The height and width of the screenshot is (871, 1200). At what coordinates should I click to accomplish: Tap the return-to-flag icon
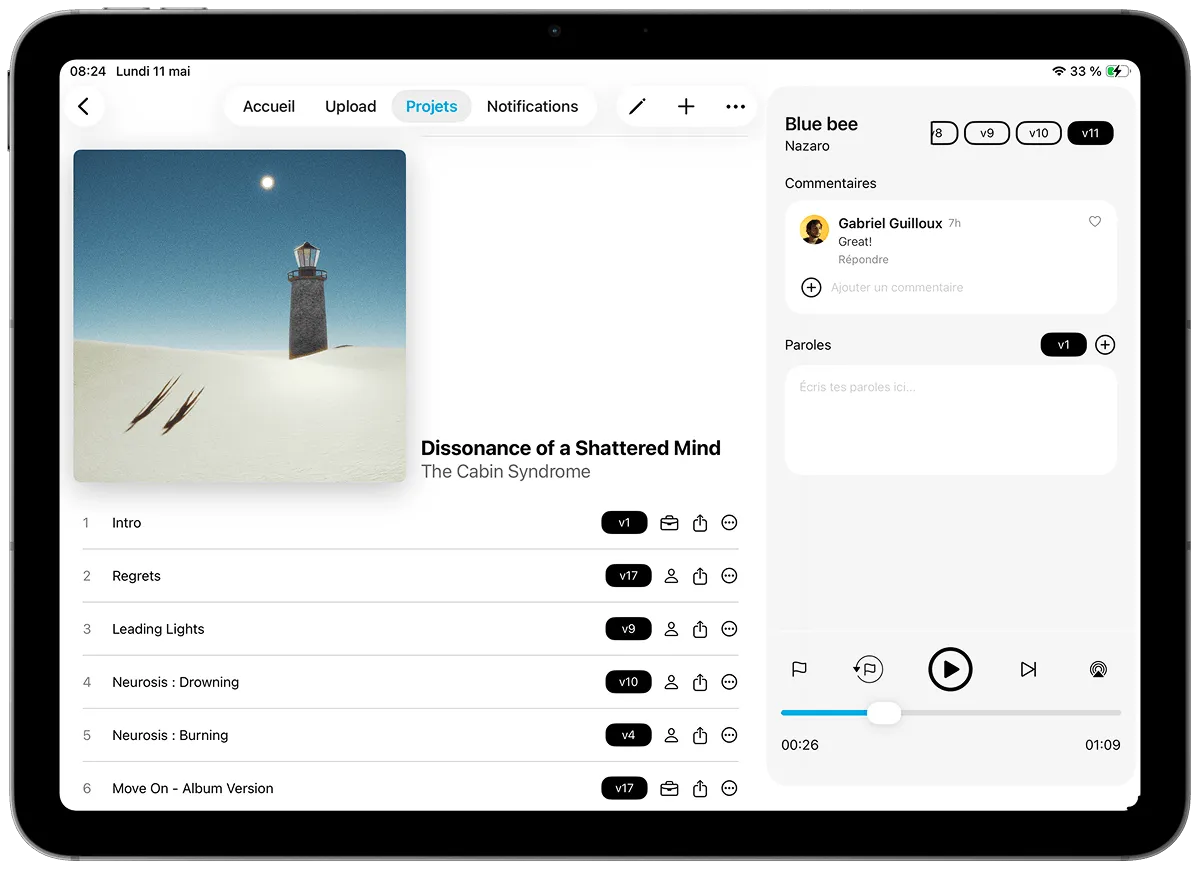pos(868,669)
